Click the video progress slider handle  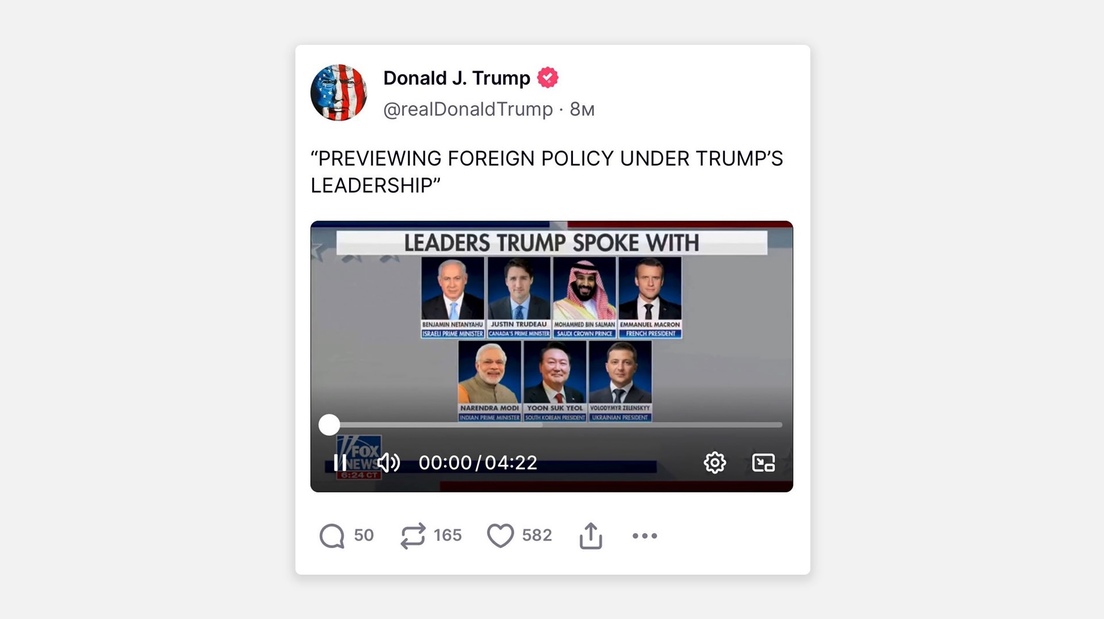[329, 425]
